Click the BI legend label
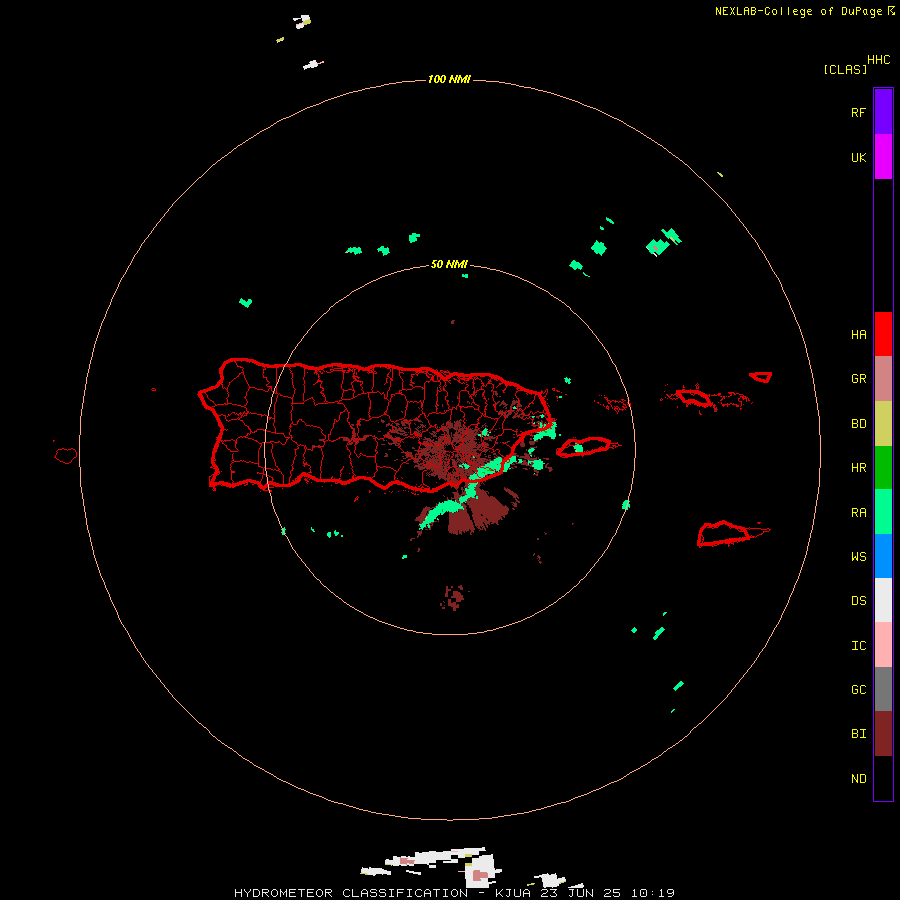 click(x=858, y=734)
